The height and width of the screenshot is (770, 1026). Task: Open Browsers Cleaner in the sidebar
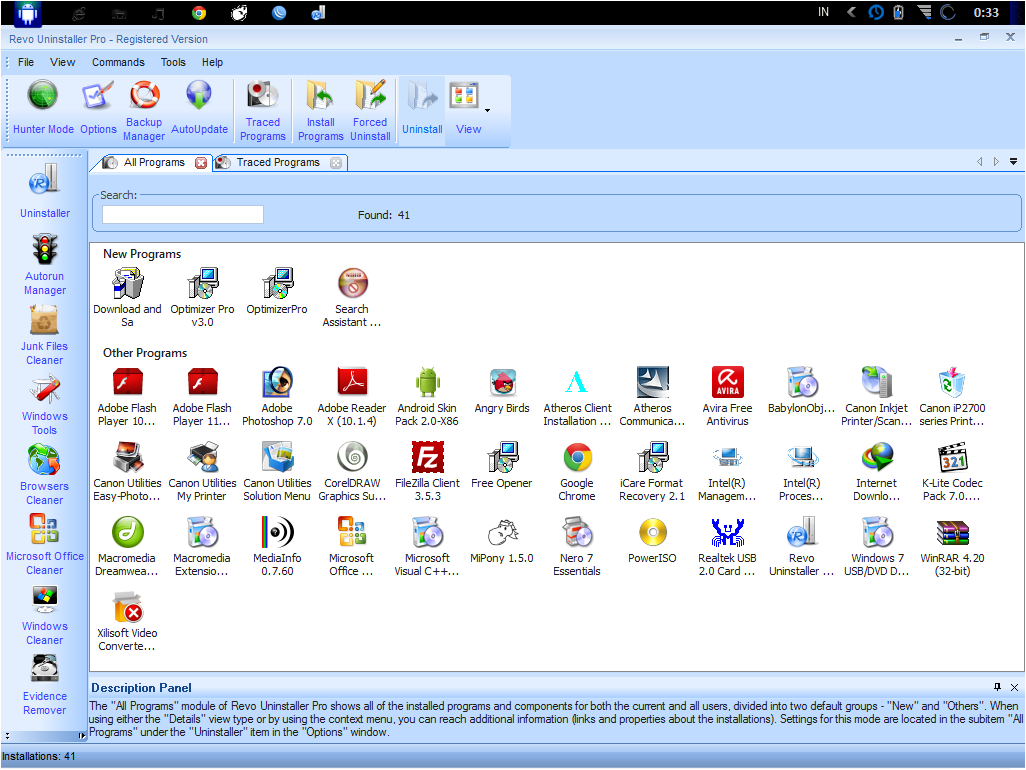pos(44,475)
